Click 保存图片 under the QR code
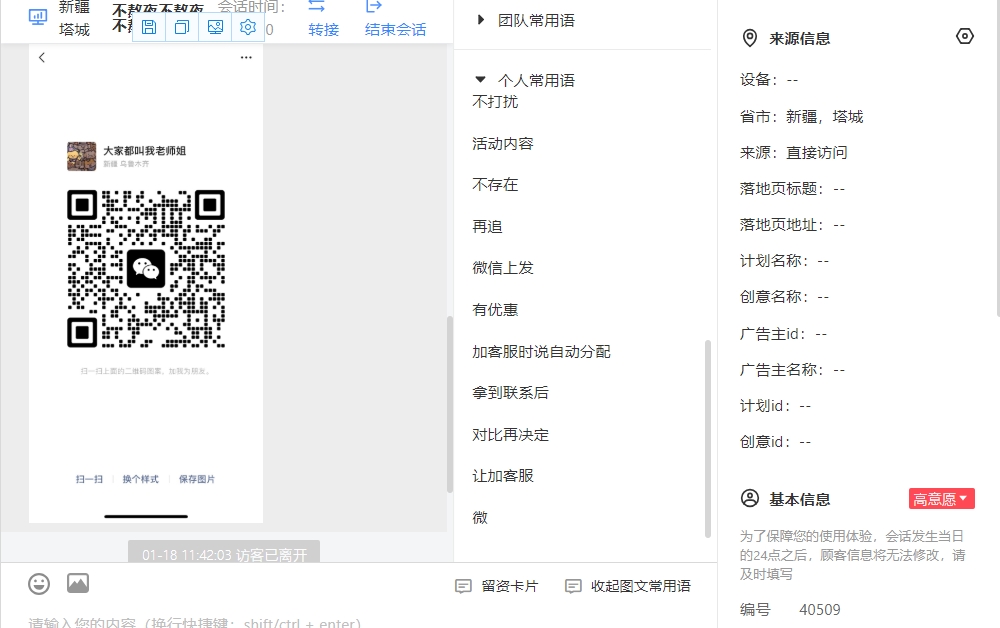Screen dimensions: 1000x628 tap(197, 479)
